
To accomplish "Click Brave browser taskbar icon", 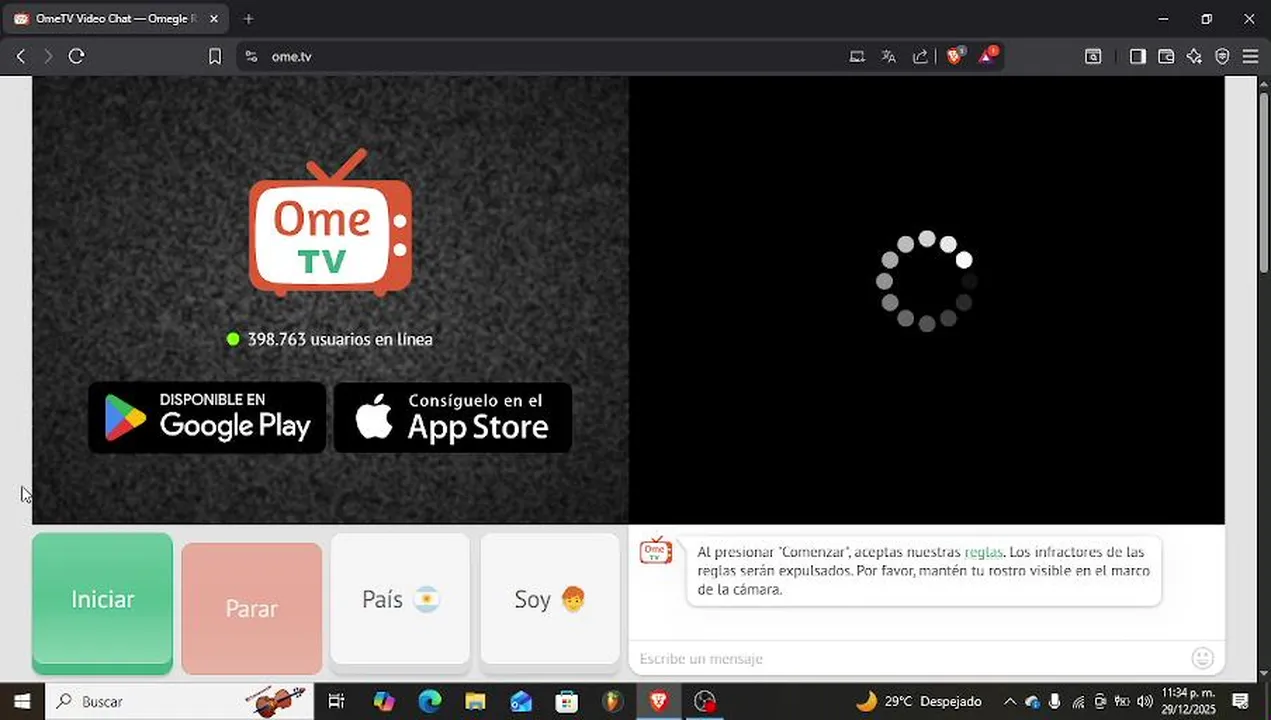I will pos(658,701).
